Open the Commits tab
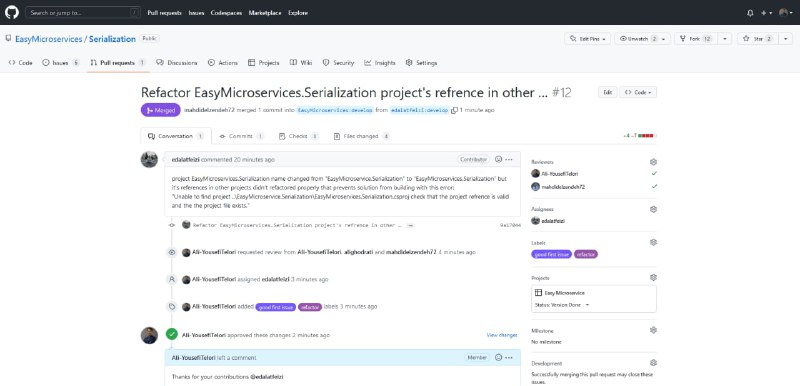 click(242, 136)
